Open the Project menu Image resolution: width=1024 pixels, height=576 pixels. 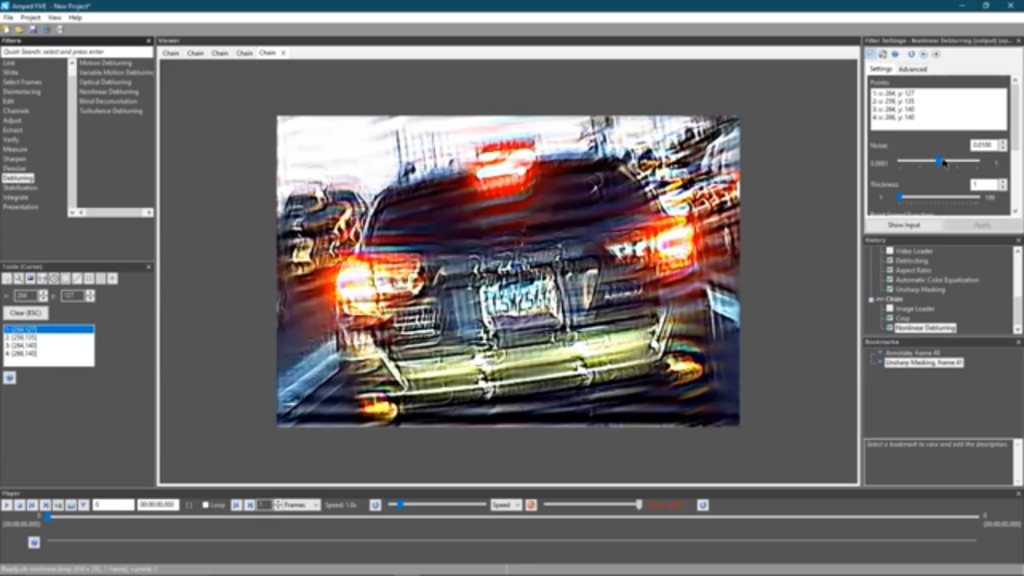(x=31, y=17)
